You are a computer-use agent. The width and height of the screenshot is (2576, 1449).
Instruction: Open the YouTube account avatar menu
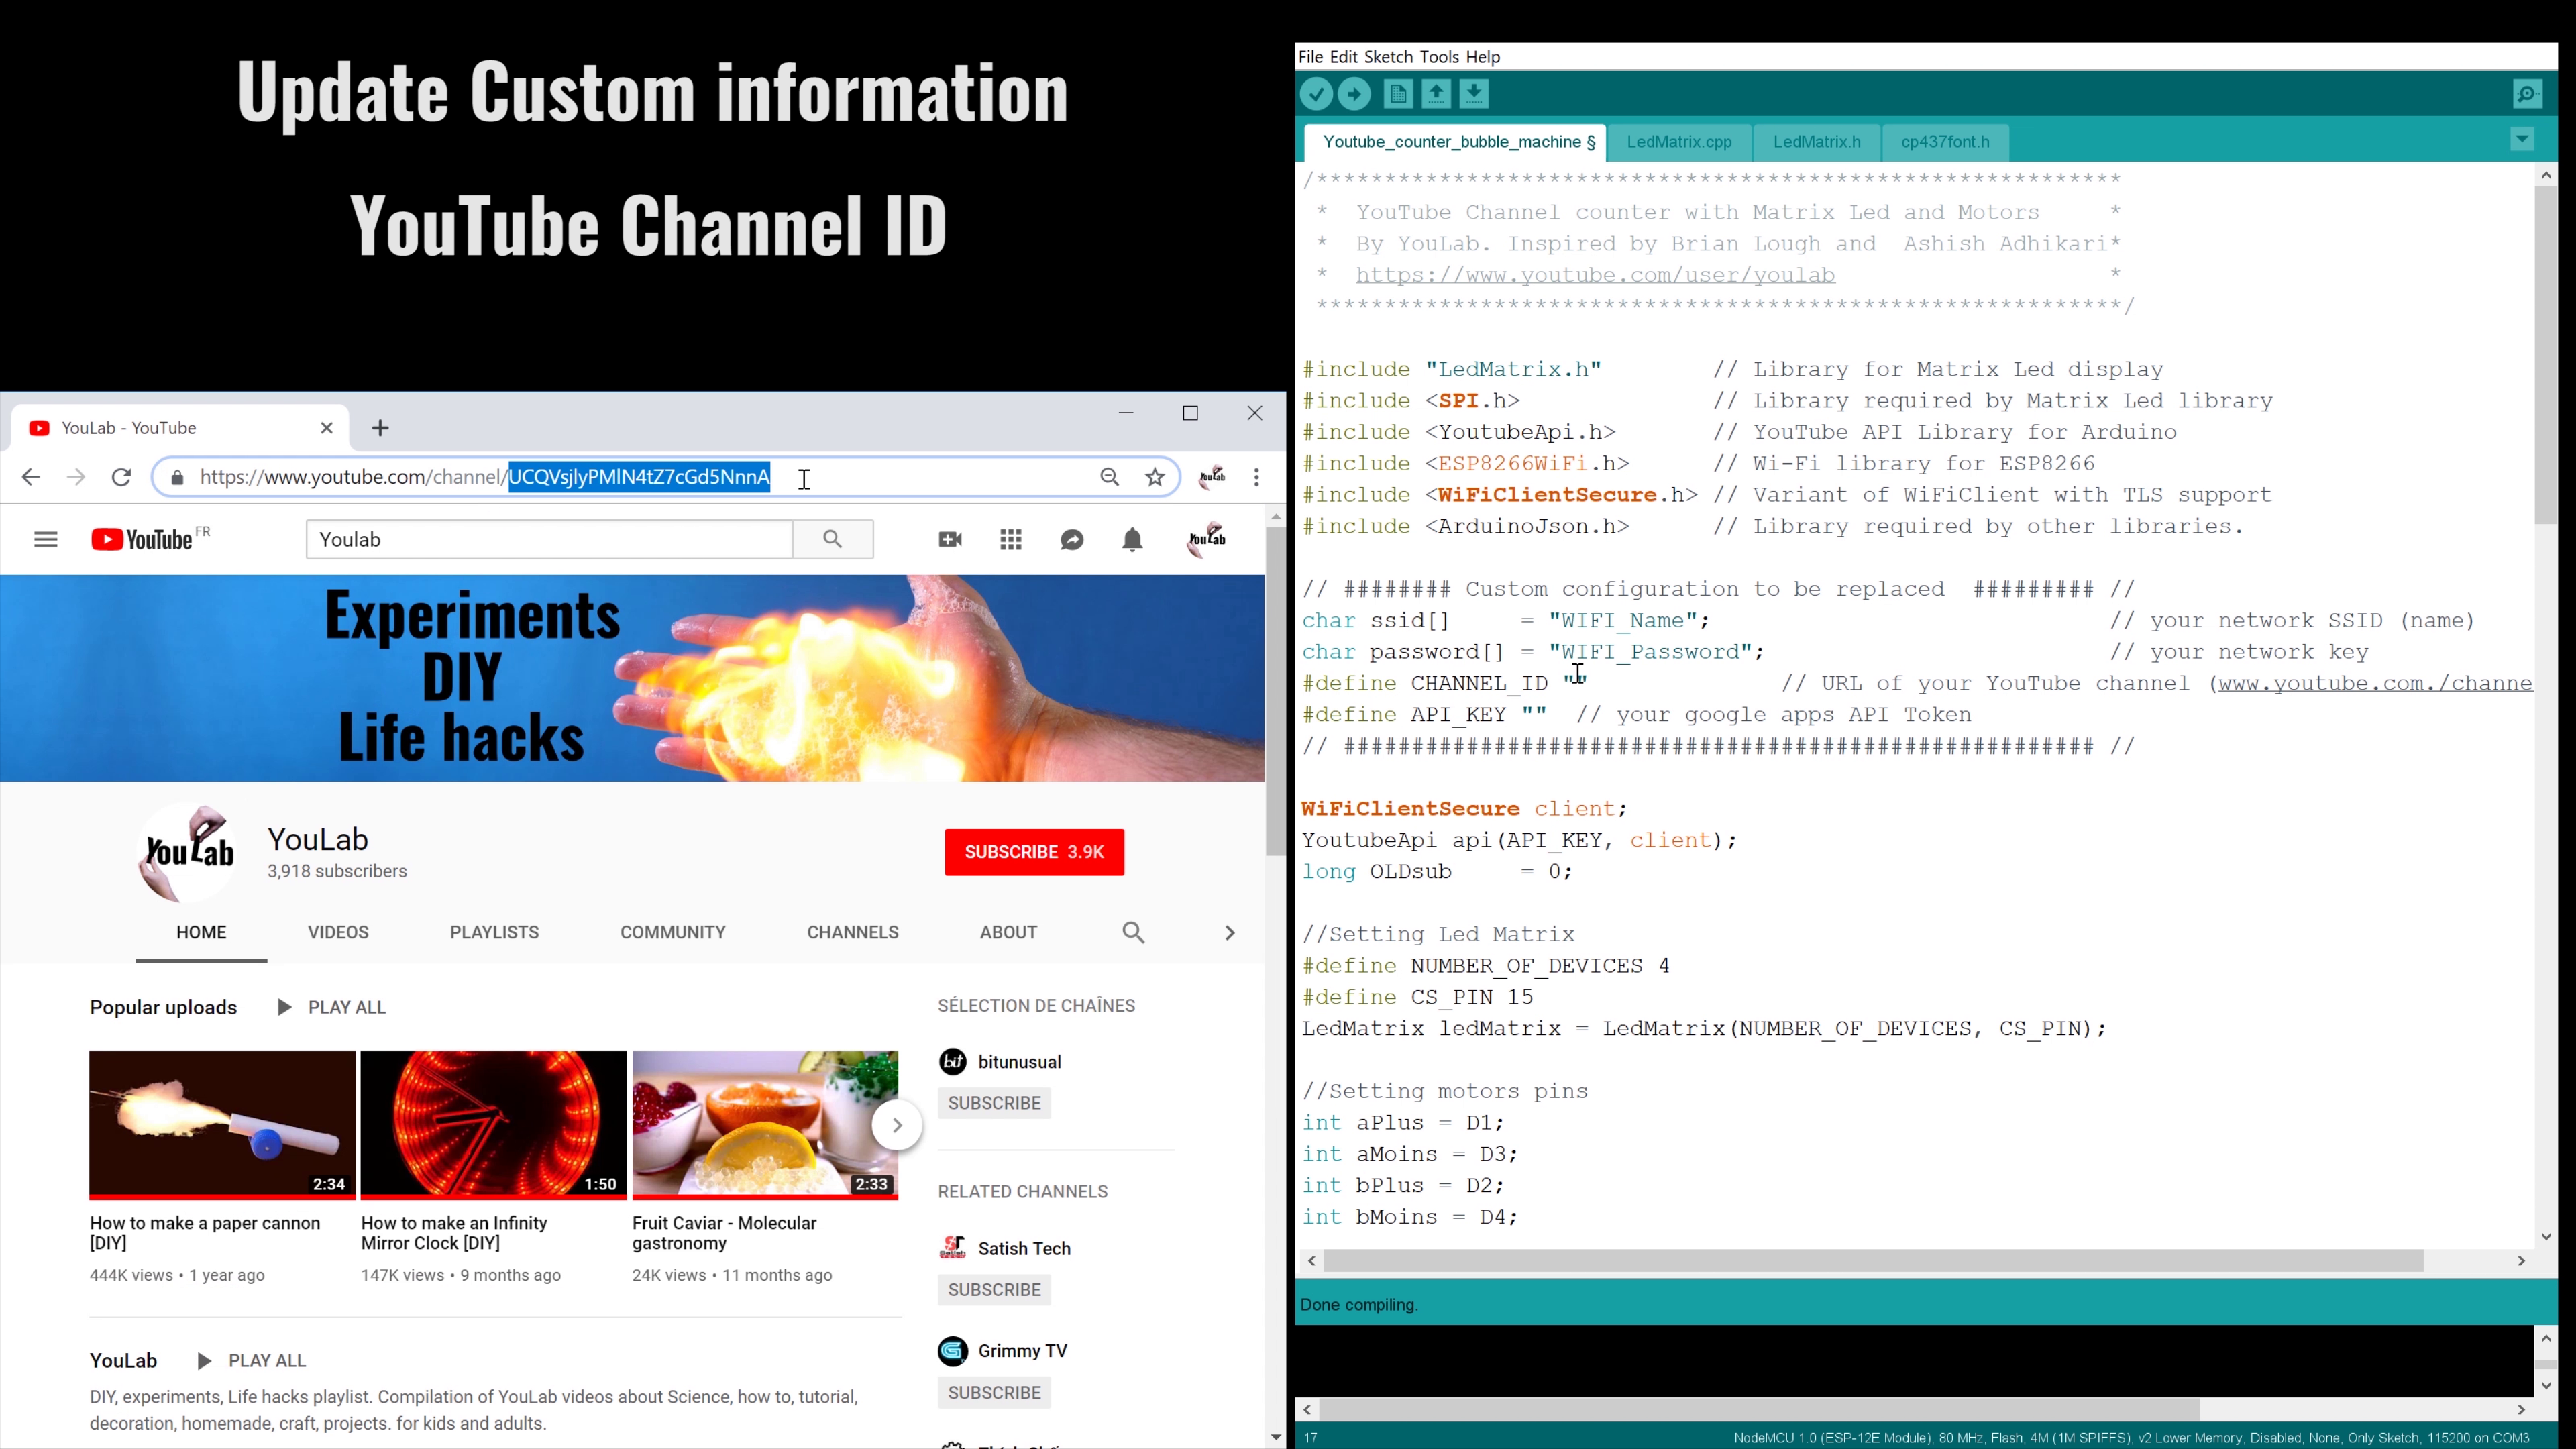1206,540
